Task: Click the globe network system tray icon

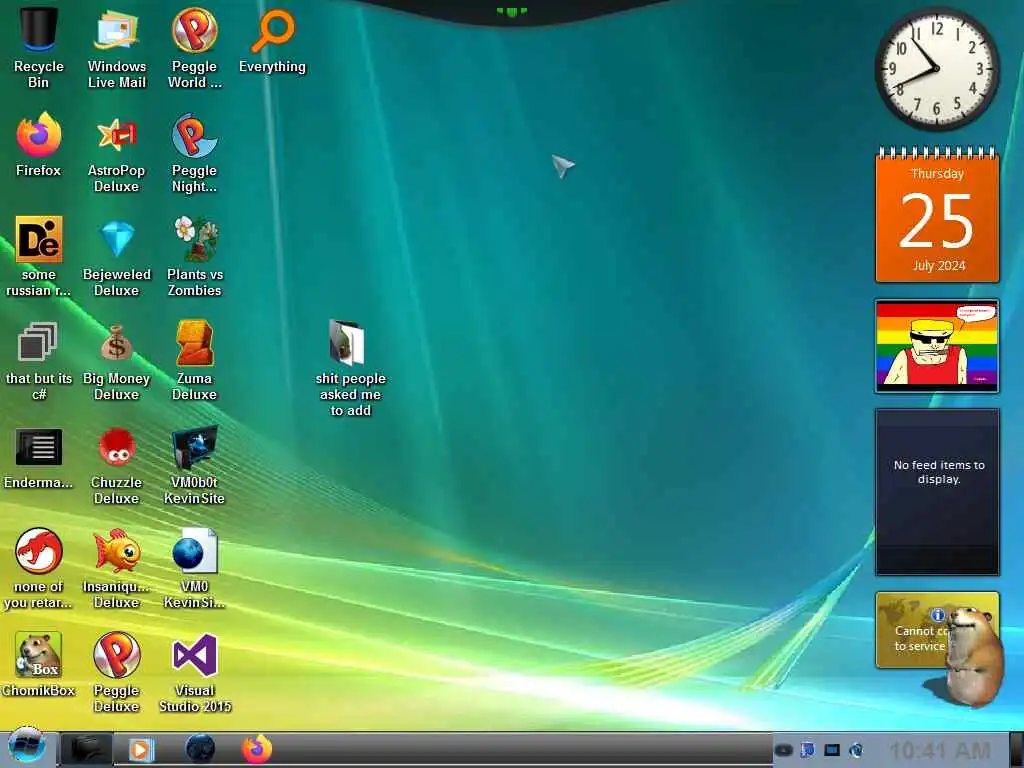Action: pyautogui.click(x=856, y=750)
